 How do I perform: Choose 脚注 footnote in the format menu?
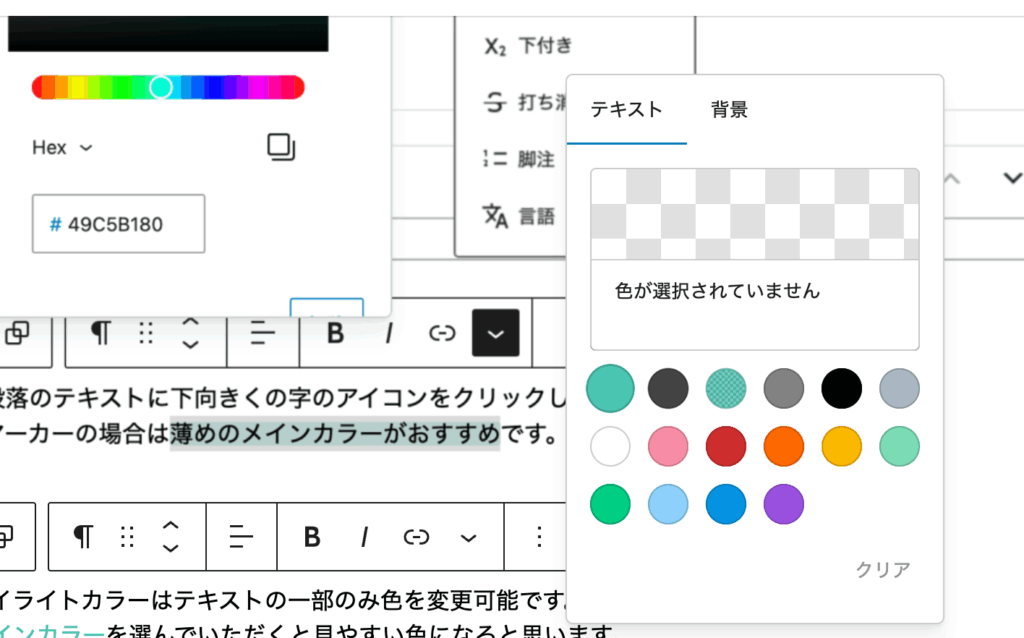point(520,159)
